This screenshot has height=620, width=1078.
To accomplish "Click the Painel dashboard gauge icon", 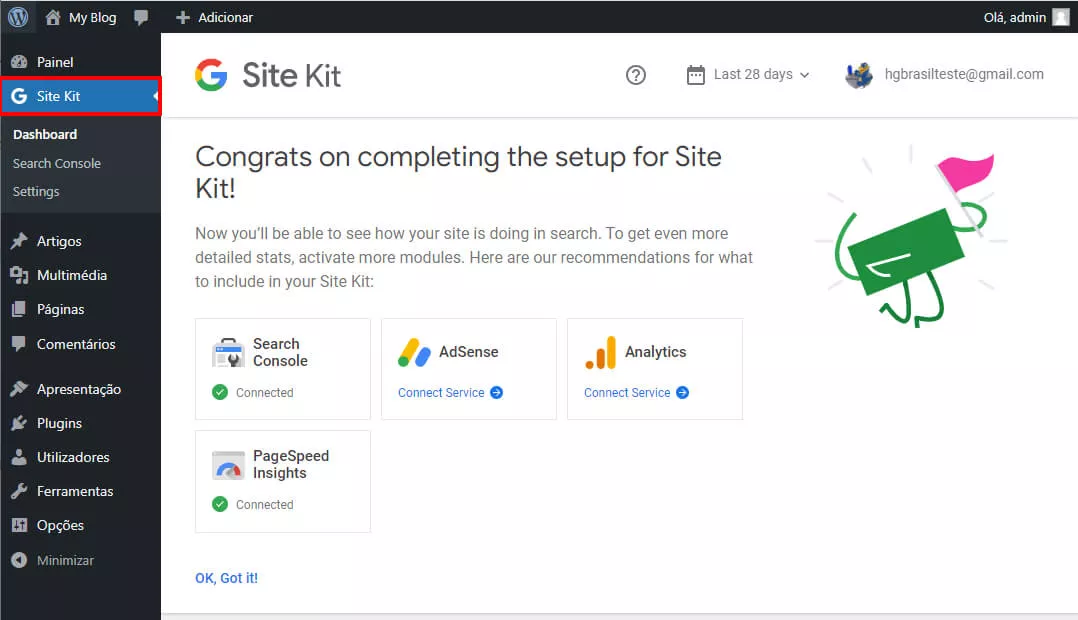I will (x=19, y=62).
